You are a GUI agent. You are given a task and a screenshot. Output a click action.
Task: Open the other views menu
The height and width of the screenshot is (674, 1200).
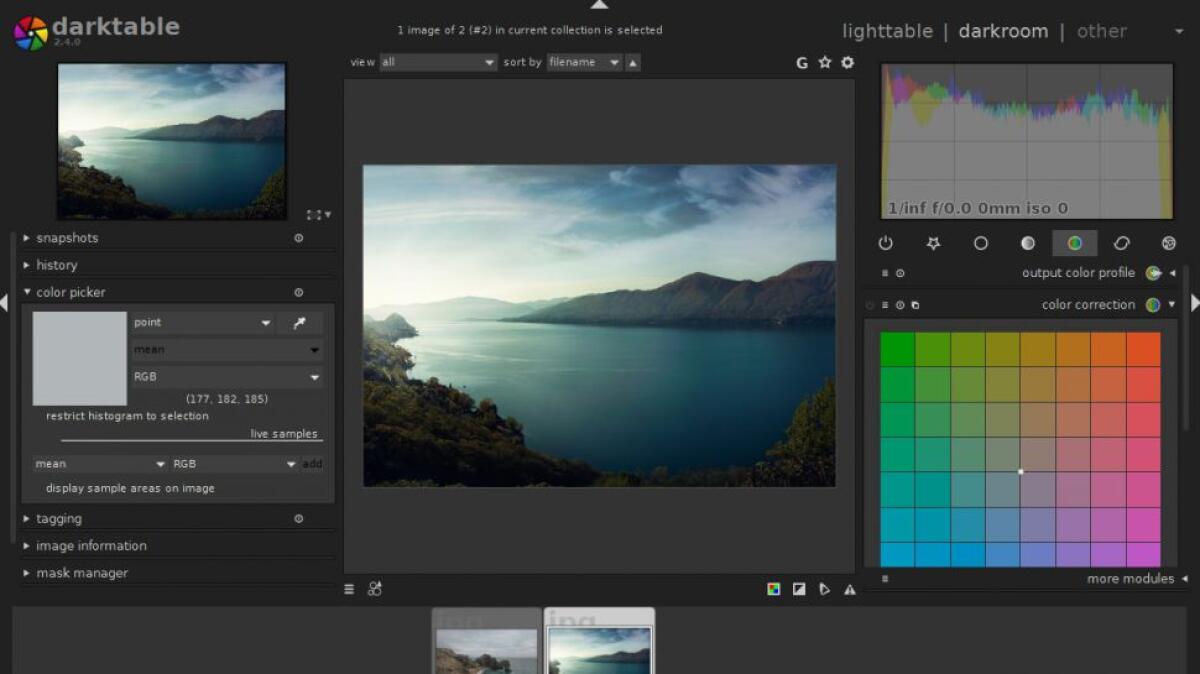pos(1102,31)
